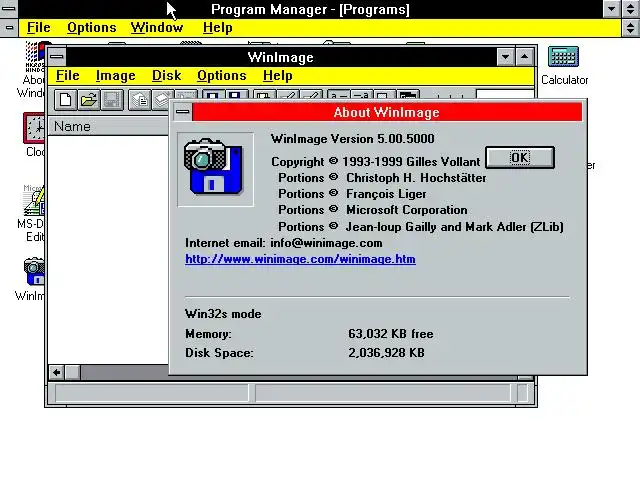The image size is (640, 480).
Task: Click the 'Memory:' label
Action: [x=208, y=334]
